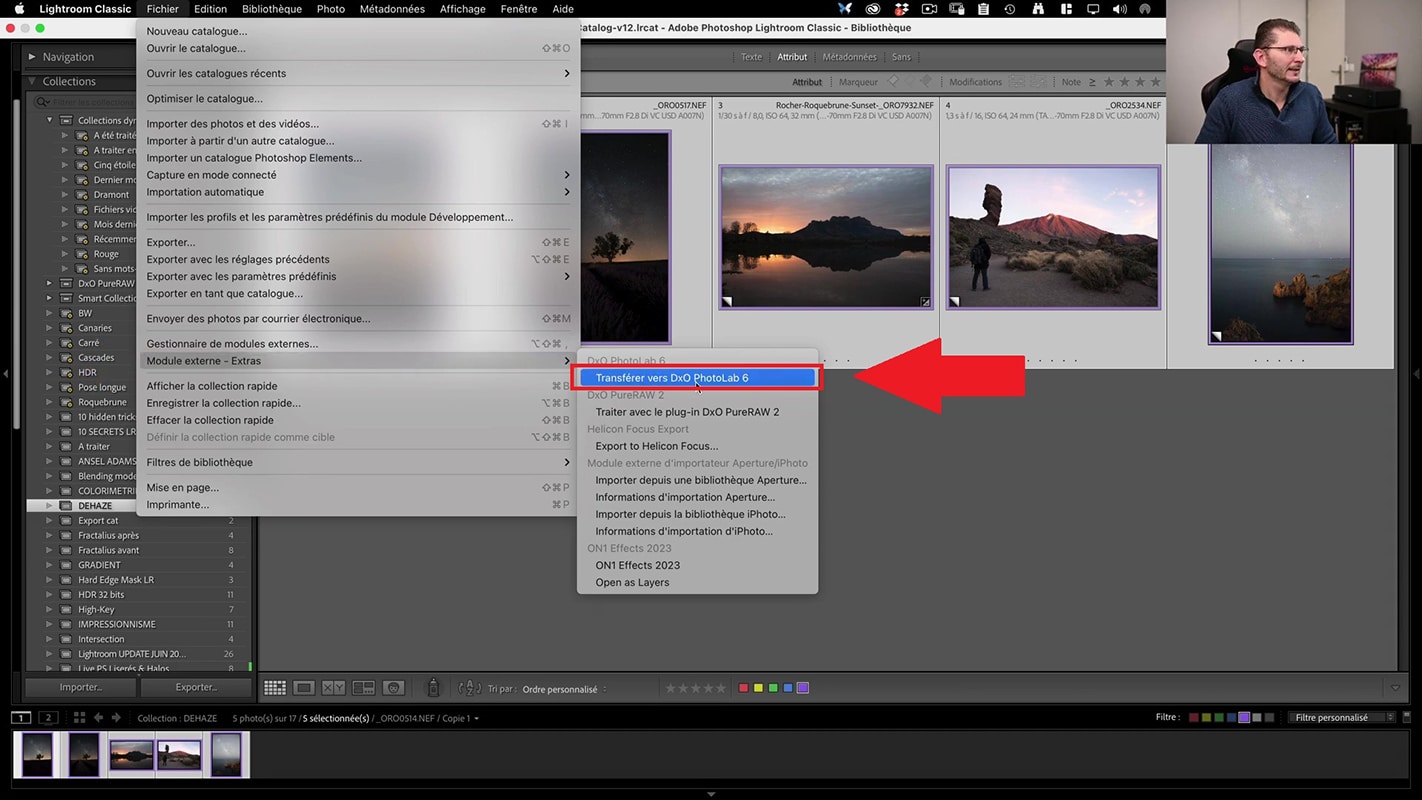
Task: Toggle yellow label filter in filmstrip
Action: (x=1207, y=718)
